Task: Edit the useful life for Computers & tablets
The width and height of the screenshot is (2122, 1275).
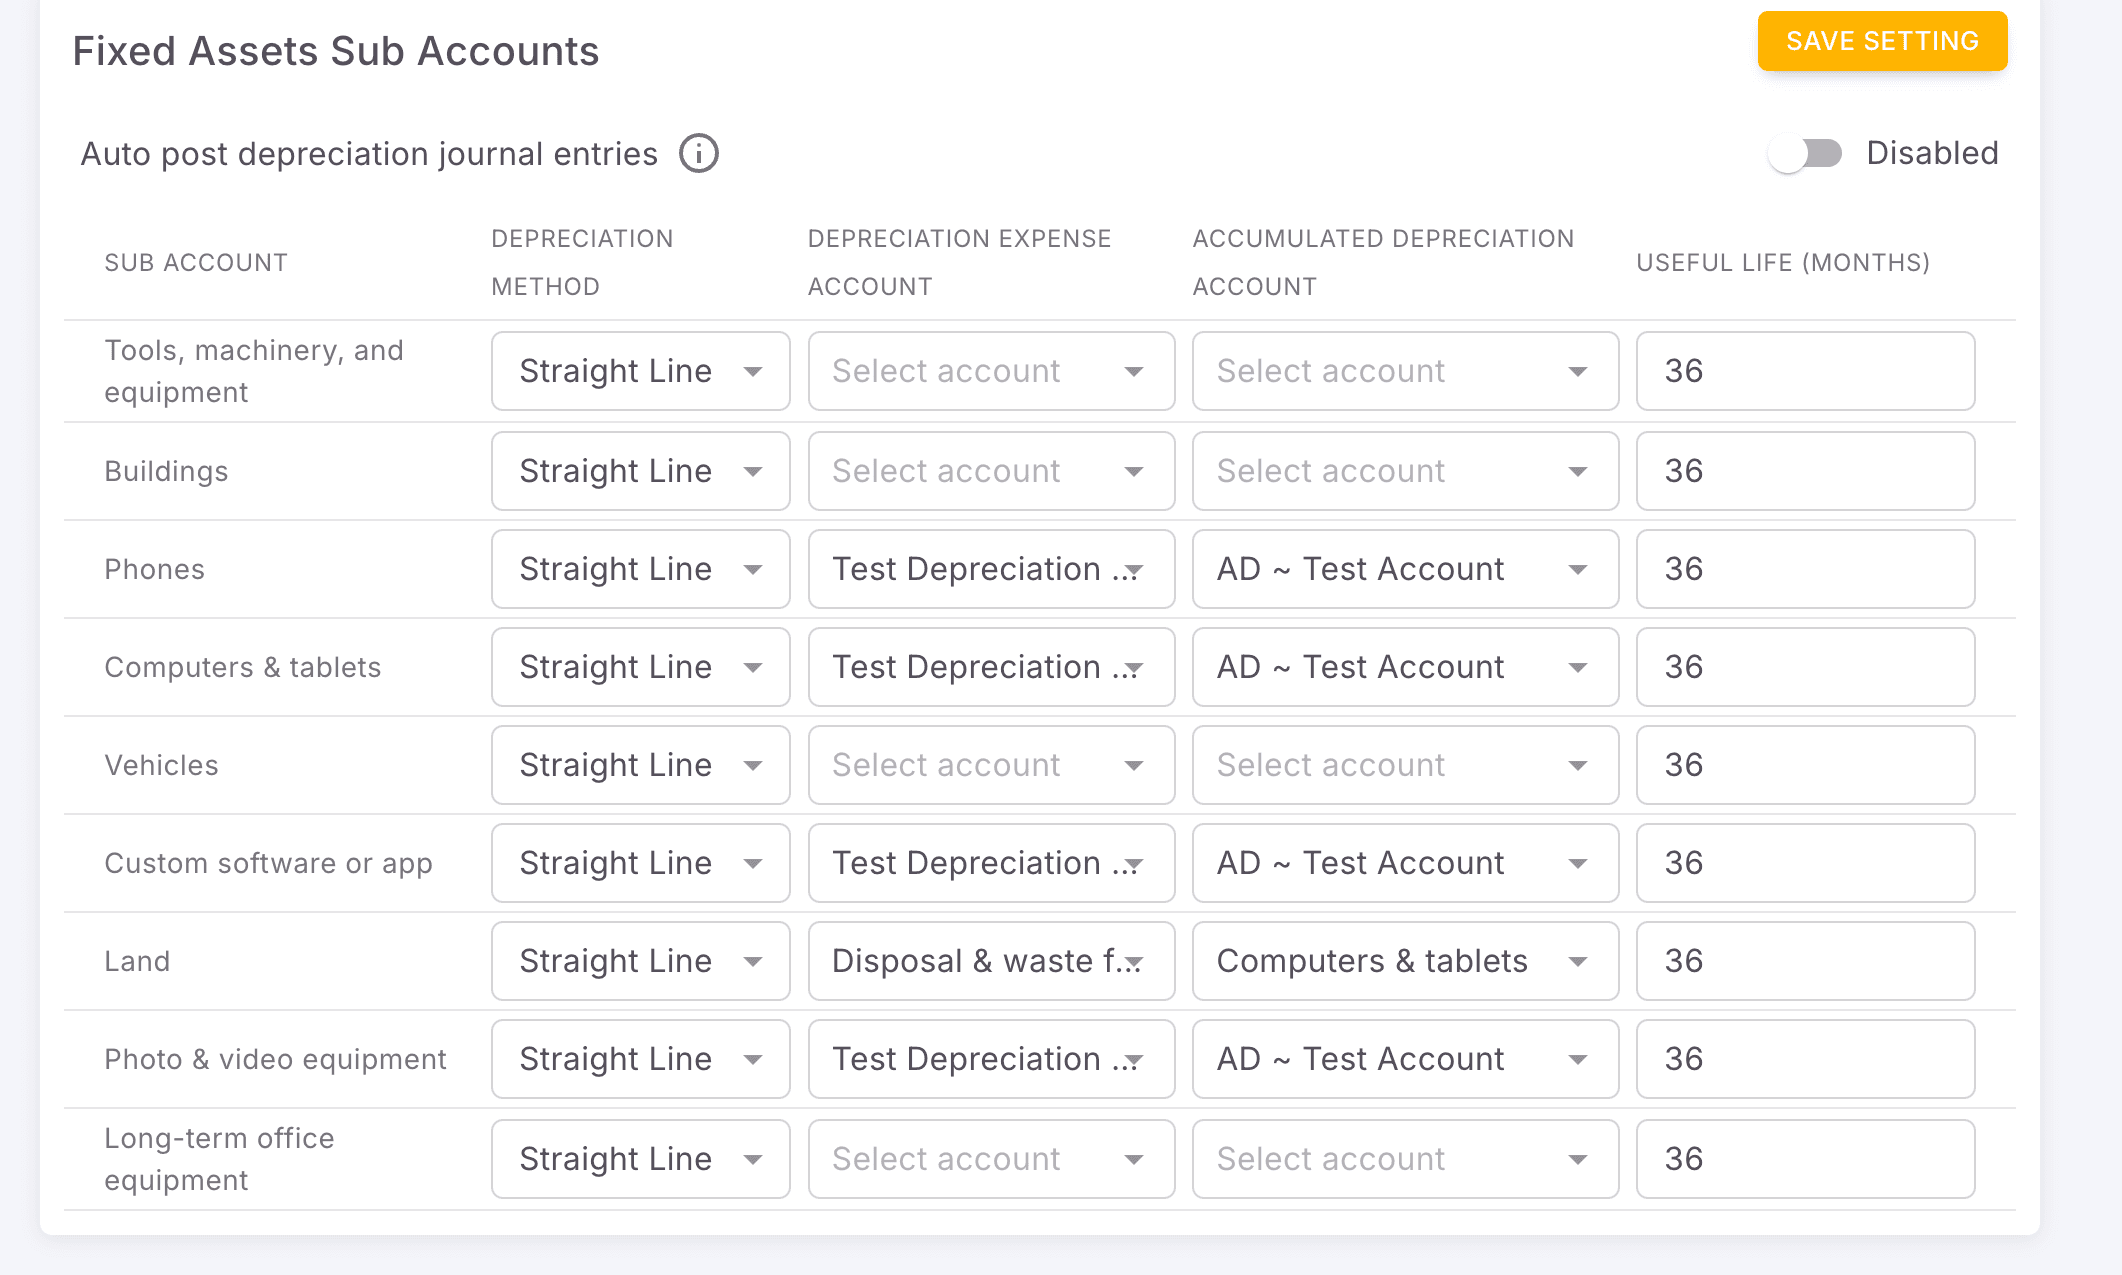Action: (x=1803, y=667)
